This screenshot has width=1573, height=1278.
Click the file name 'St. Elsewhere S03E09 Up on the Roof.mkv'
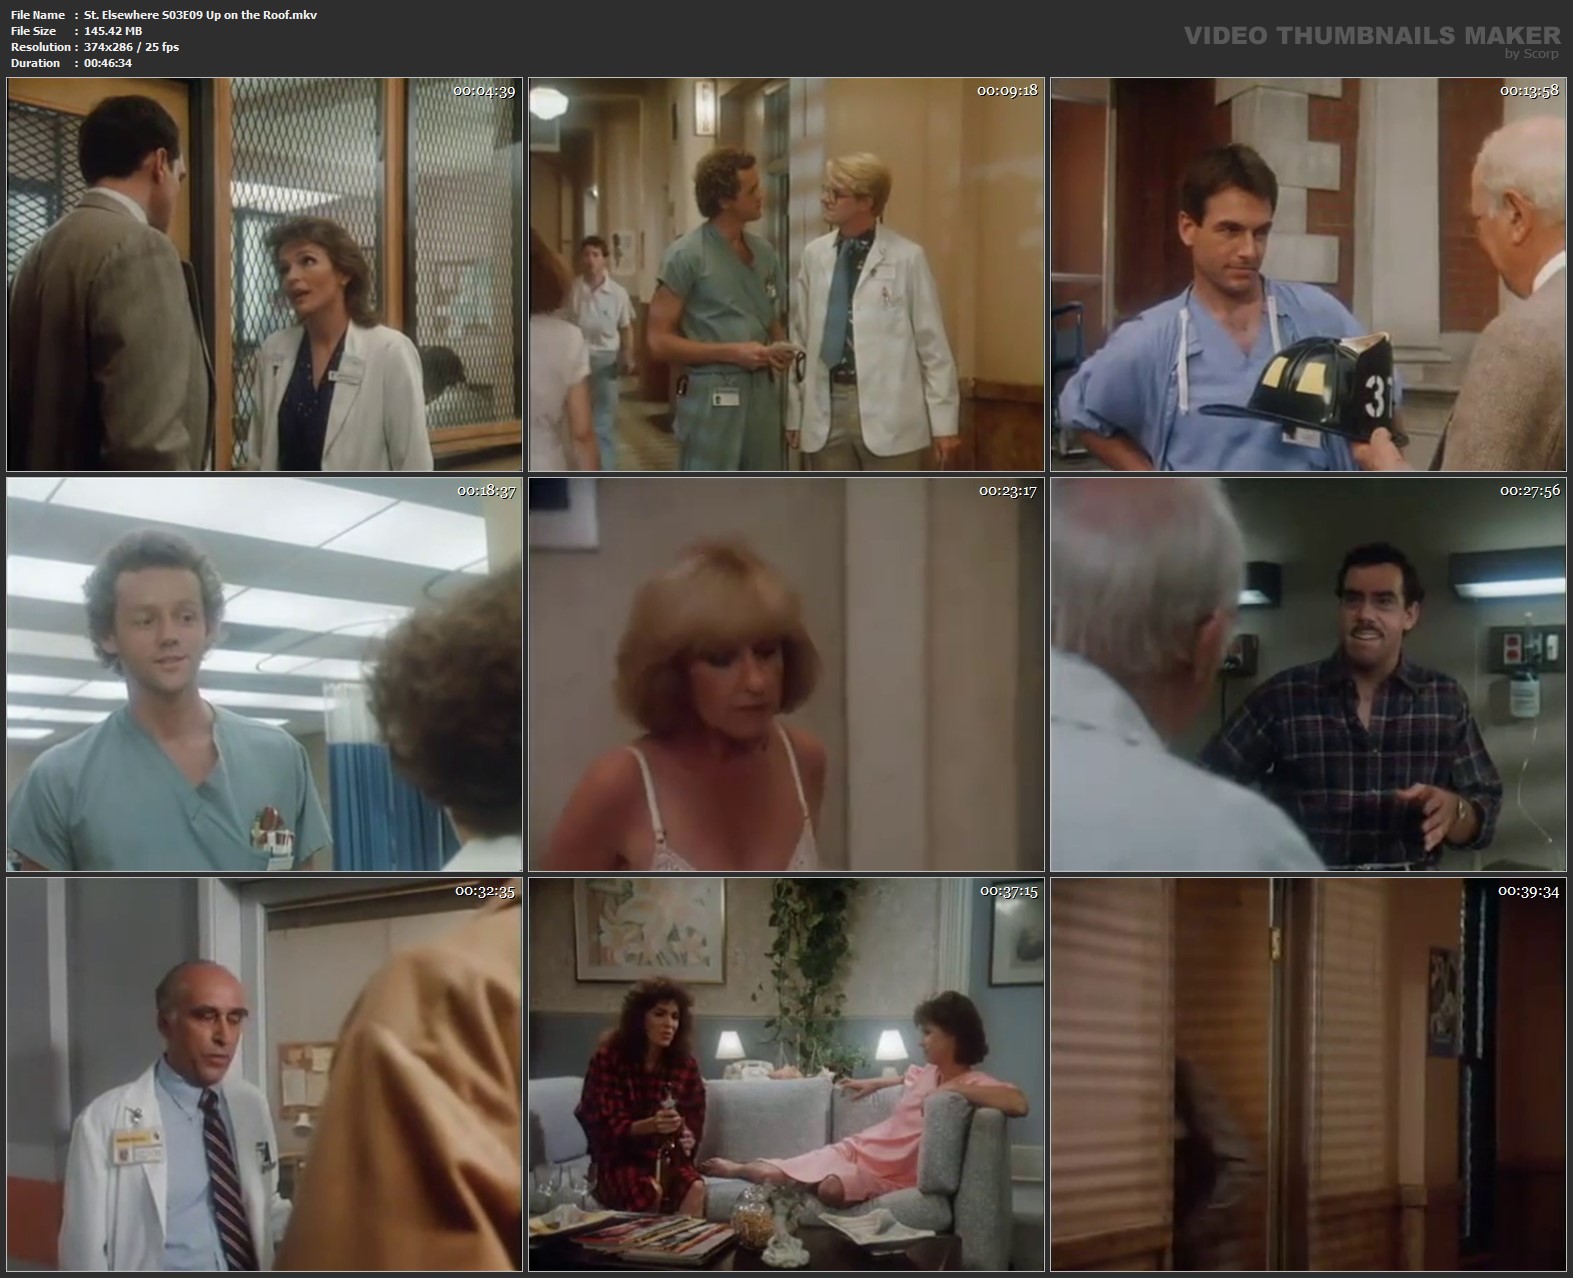(201, 15)
